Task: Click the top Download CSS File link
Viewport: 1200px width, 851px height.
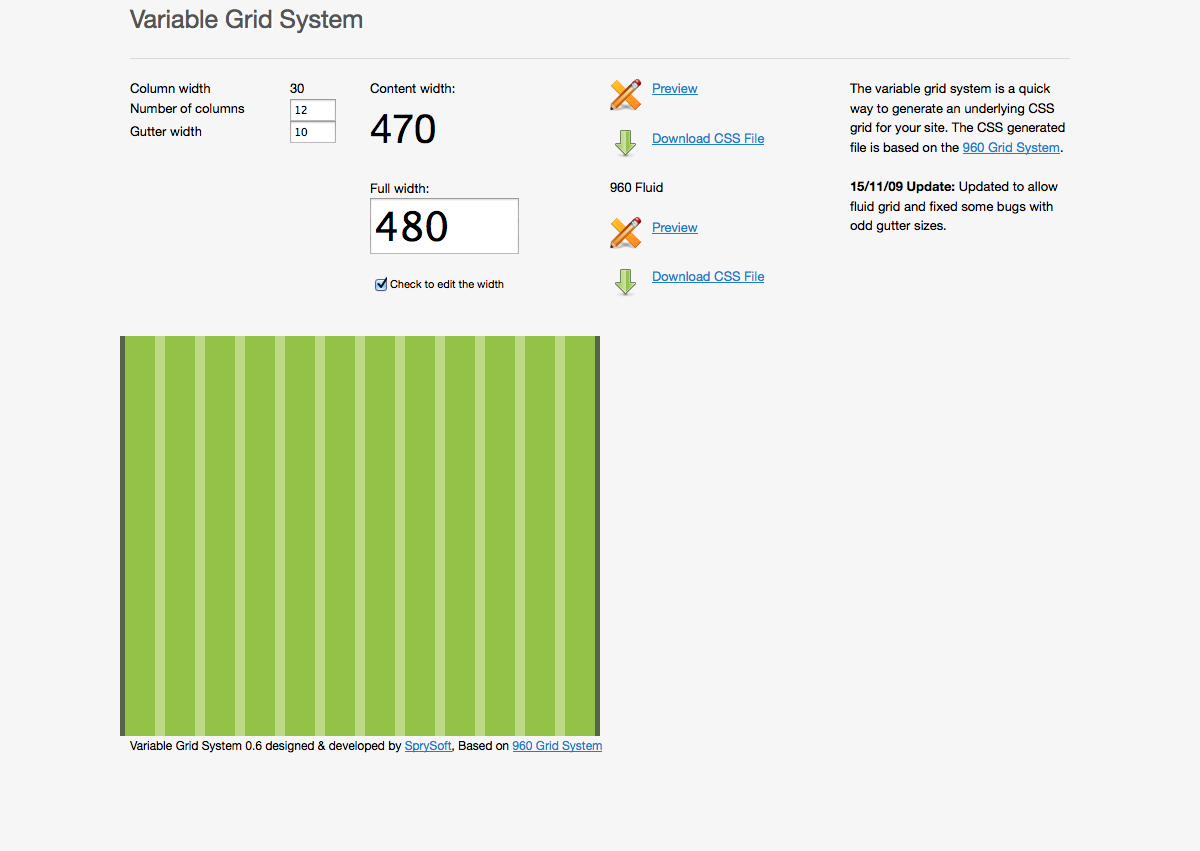Action: [x=707, y=139]
